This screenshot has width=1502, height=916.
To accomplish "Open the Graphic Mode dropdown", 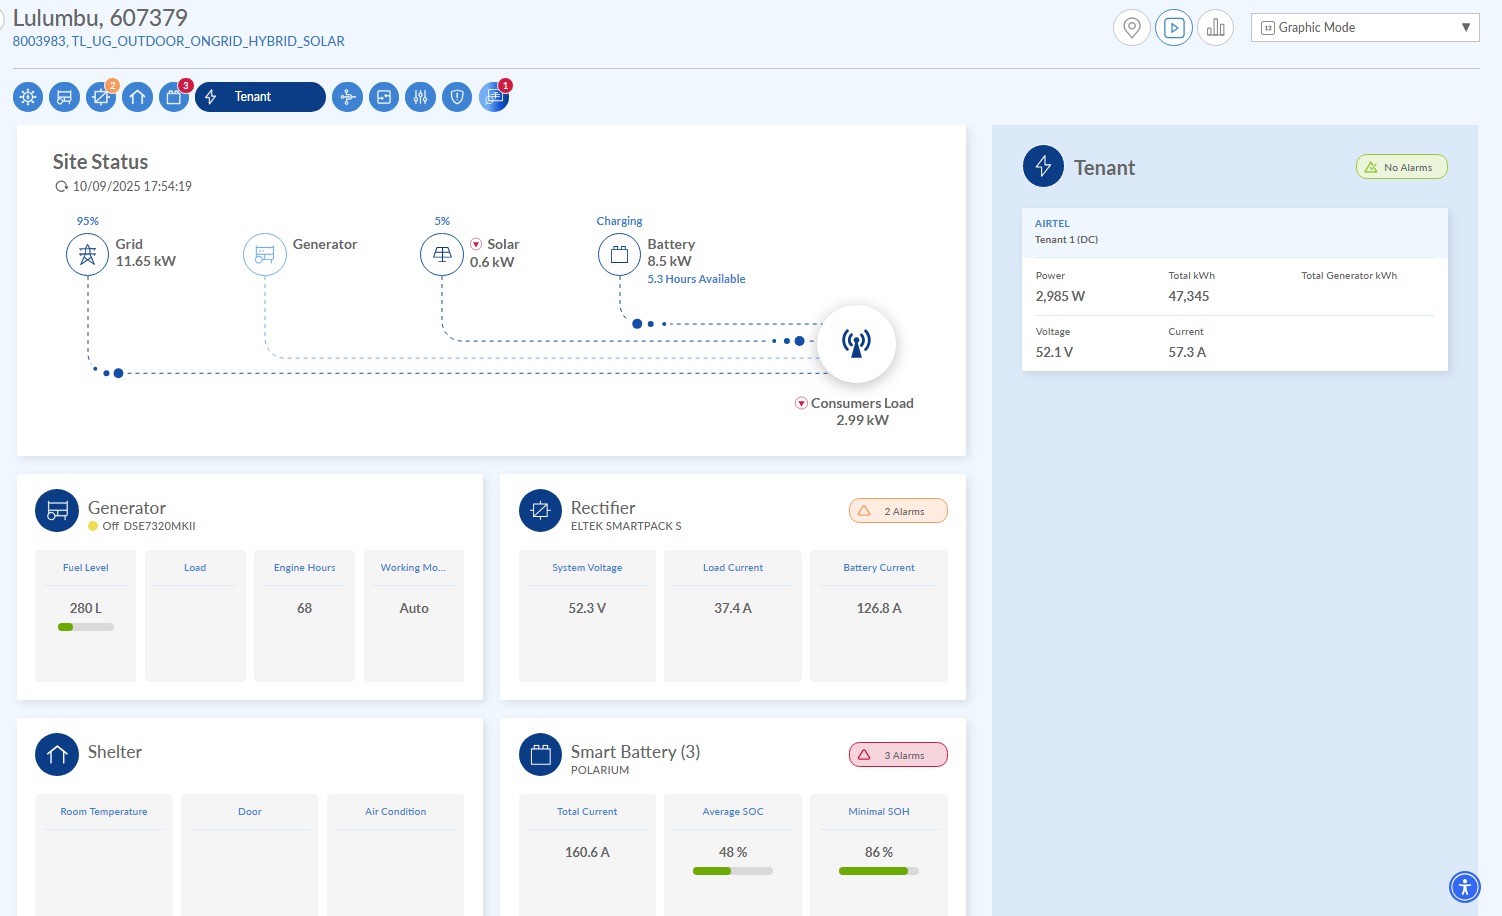I will [1365, 28].
